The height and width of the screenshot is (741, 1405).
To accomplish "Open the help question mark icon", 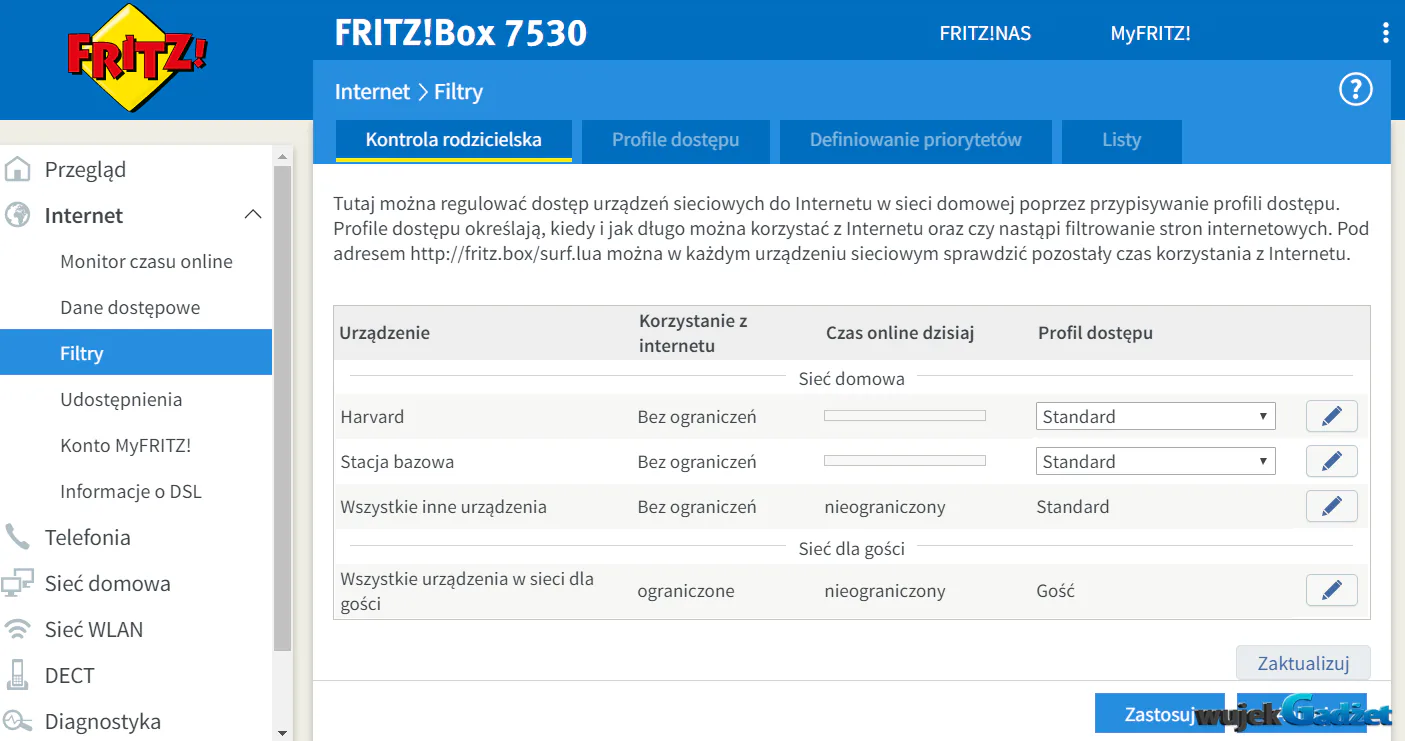I will coord(1355,90).
